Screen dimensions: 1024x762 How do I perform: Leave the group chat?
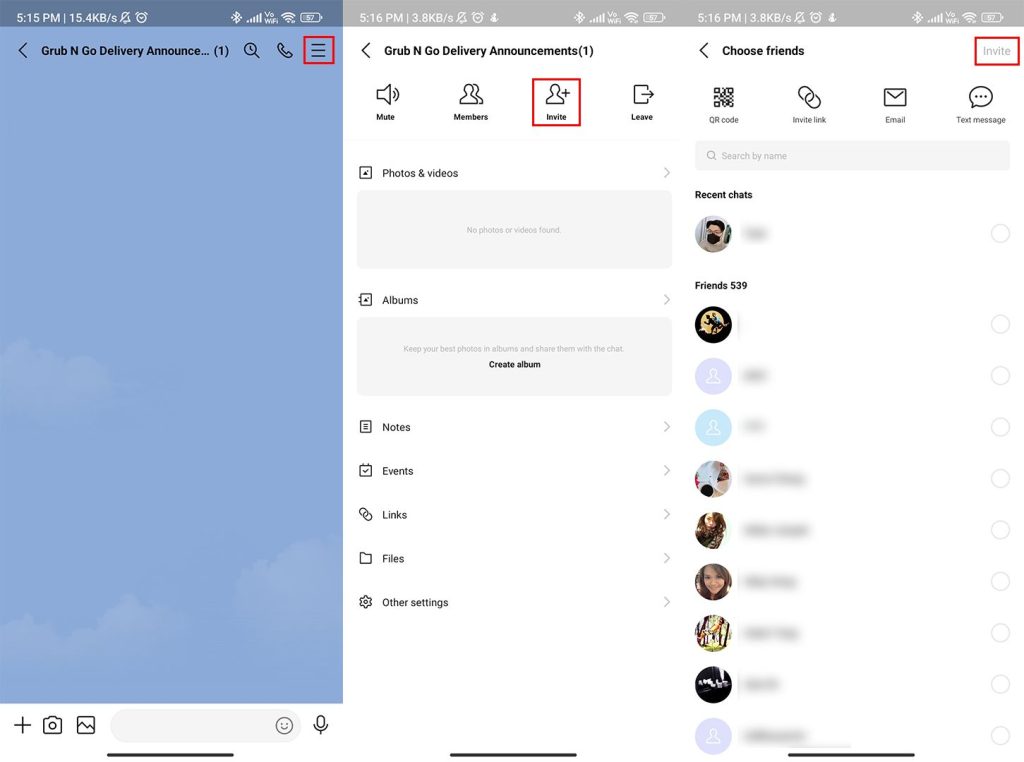point(642,102)
